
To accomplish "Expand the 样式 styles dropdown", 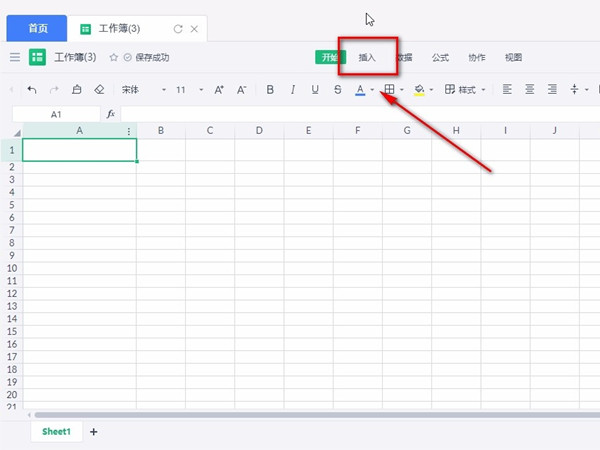I will point(466,90).
